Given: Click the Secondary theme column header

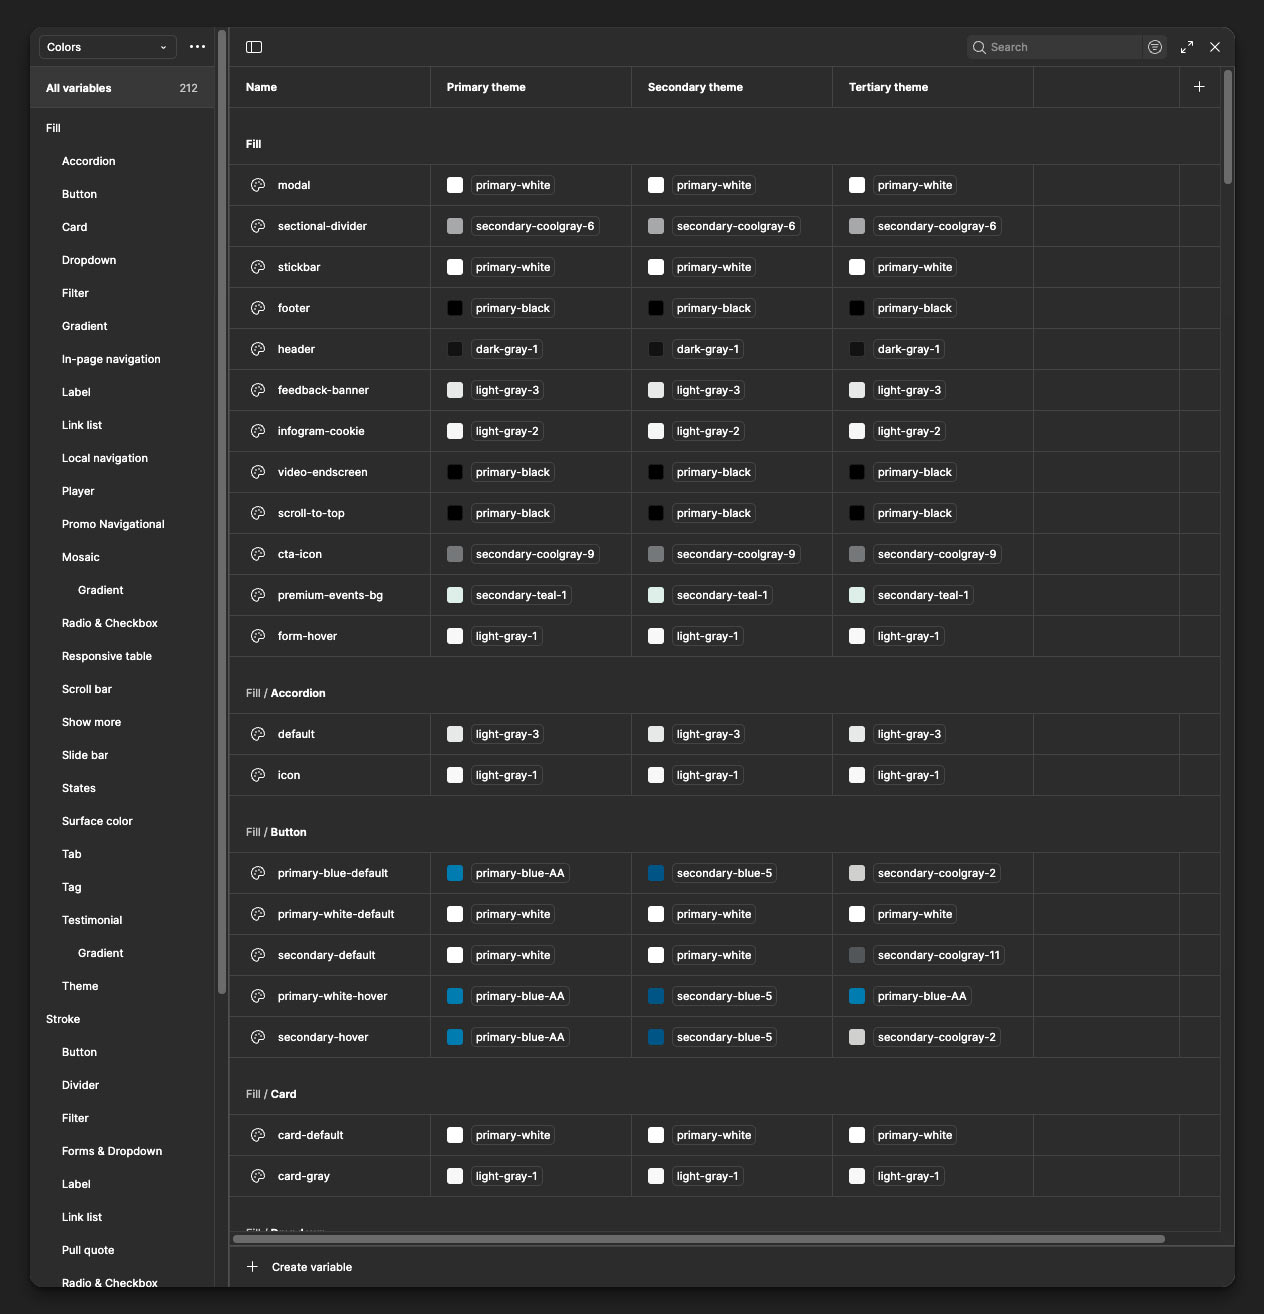Looking at the screenshot, I should click(x=695, y=87).
